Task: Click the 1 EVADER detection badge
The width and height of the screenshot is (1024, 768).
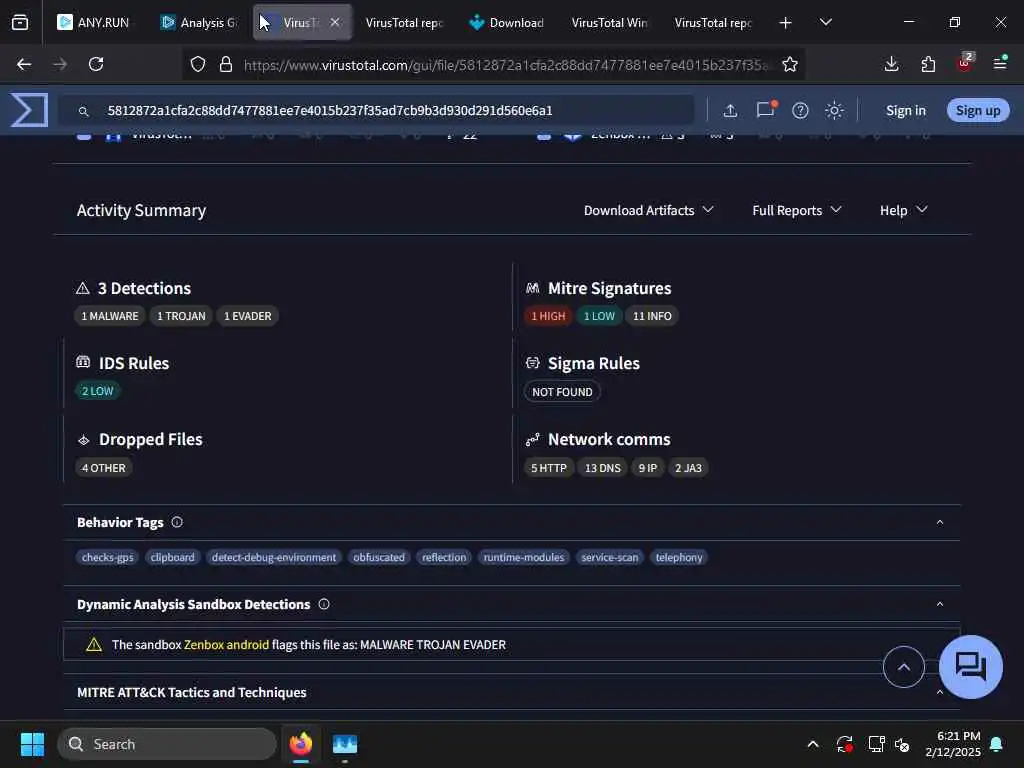Action: (x=248, y=316)
